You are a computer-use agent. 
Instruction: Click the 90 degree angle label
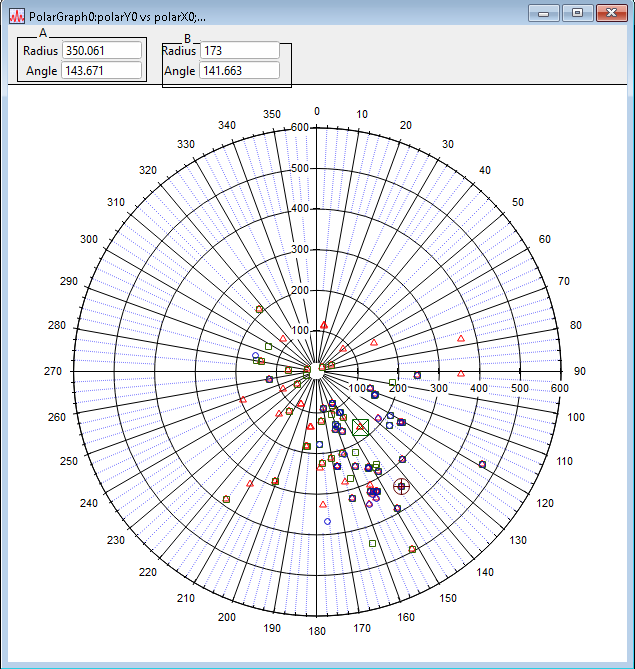tap(580, 371)
